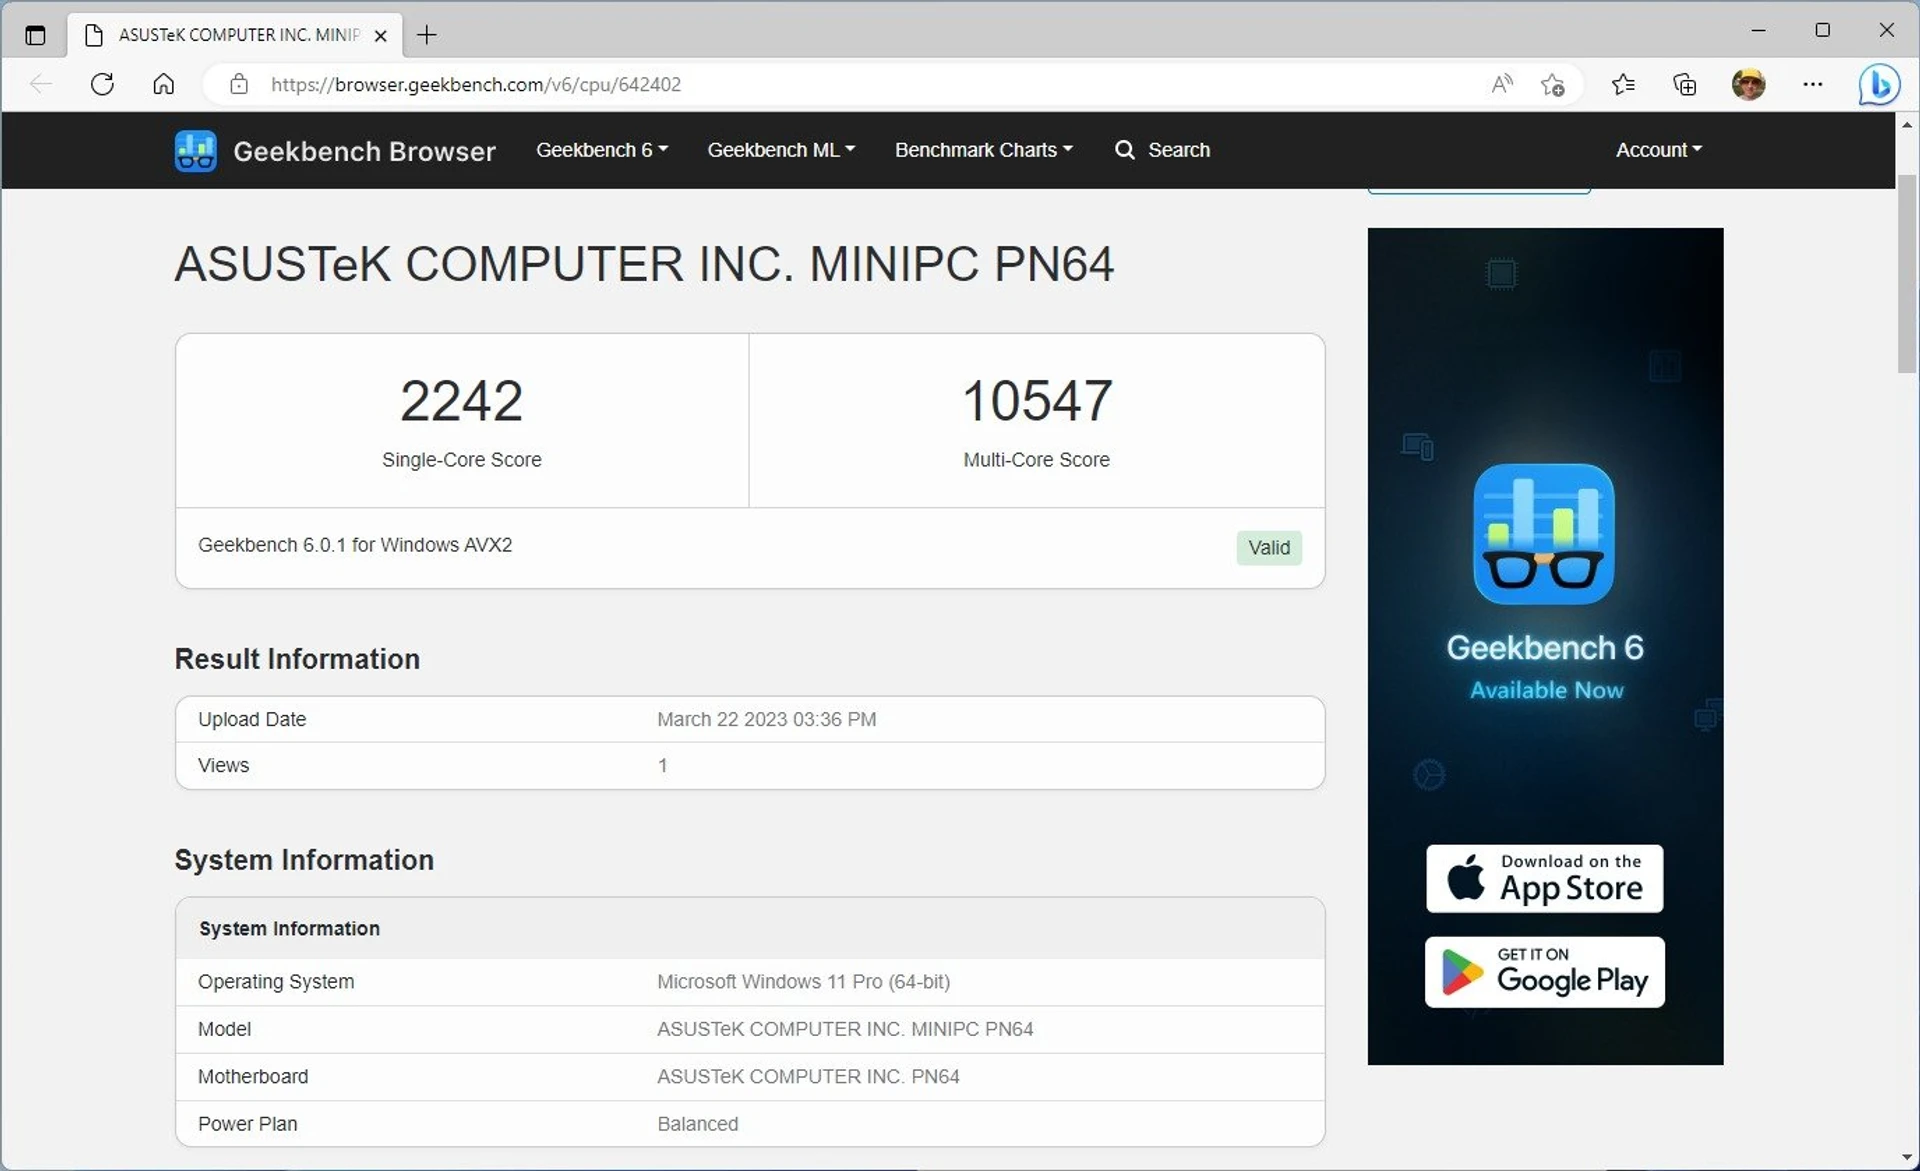Image resolution: width=1920 pixels, height=1171 pixels.
Task: Click the Views row count value
Action: 662,766
